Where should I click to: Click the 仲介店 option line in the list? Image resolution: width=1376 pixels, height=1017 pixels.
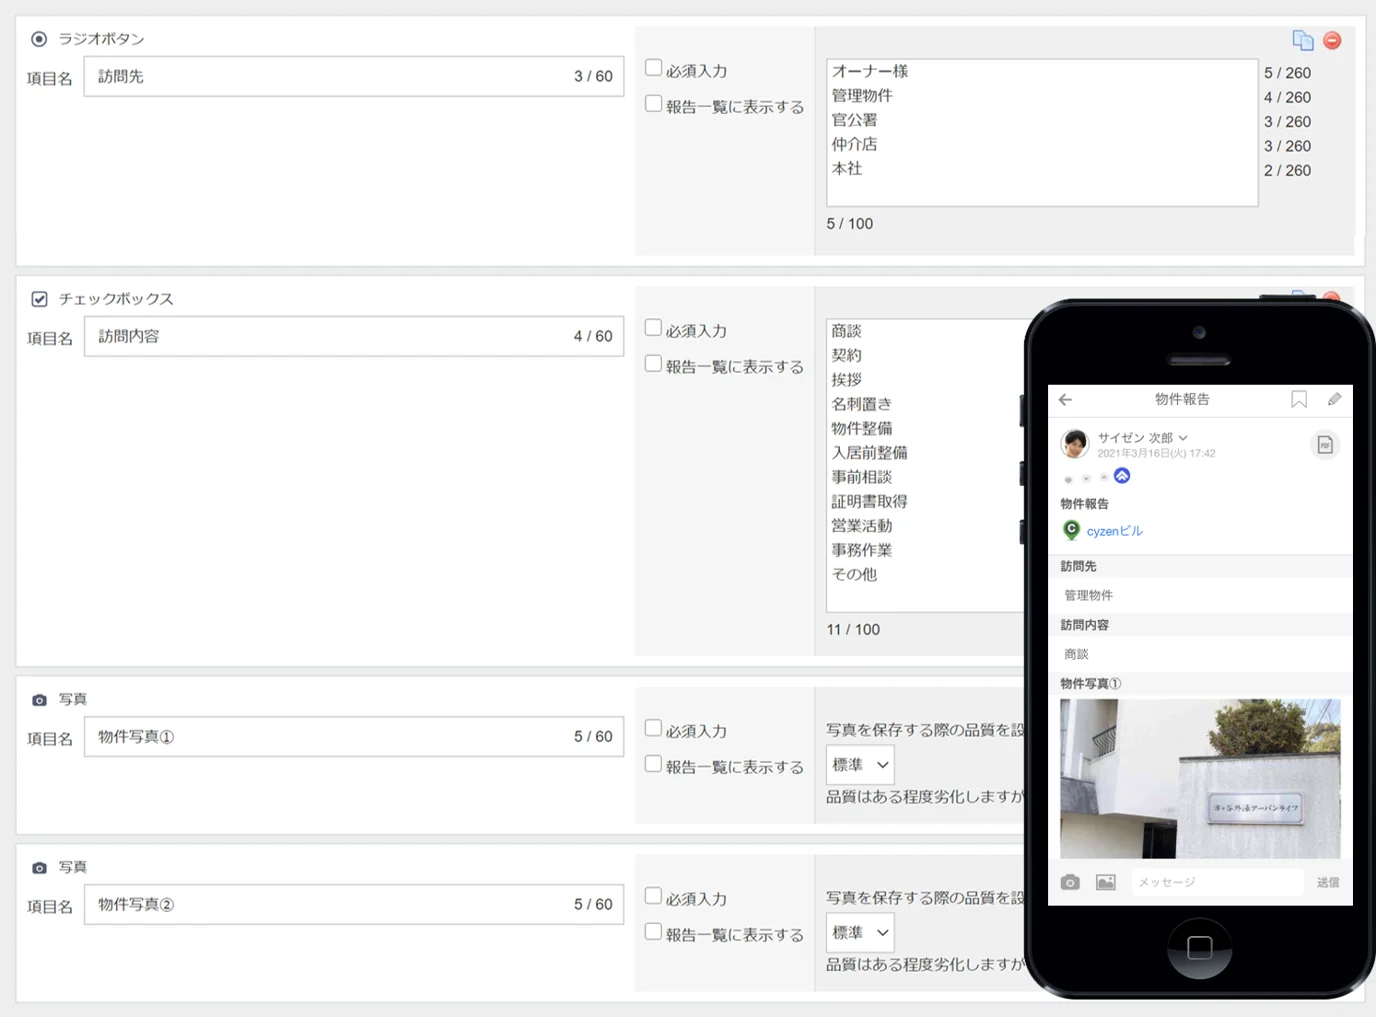click(854, 144)
